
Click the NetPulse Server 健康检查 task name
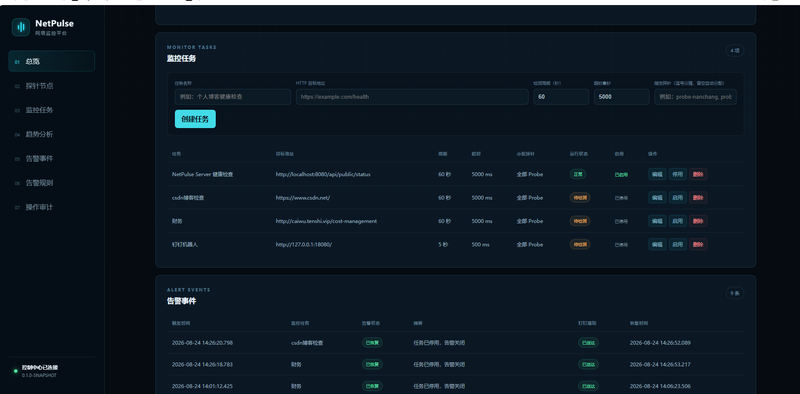click(203, 174)
